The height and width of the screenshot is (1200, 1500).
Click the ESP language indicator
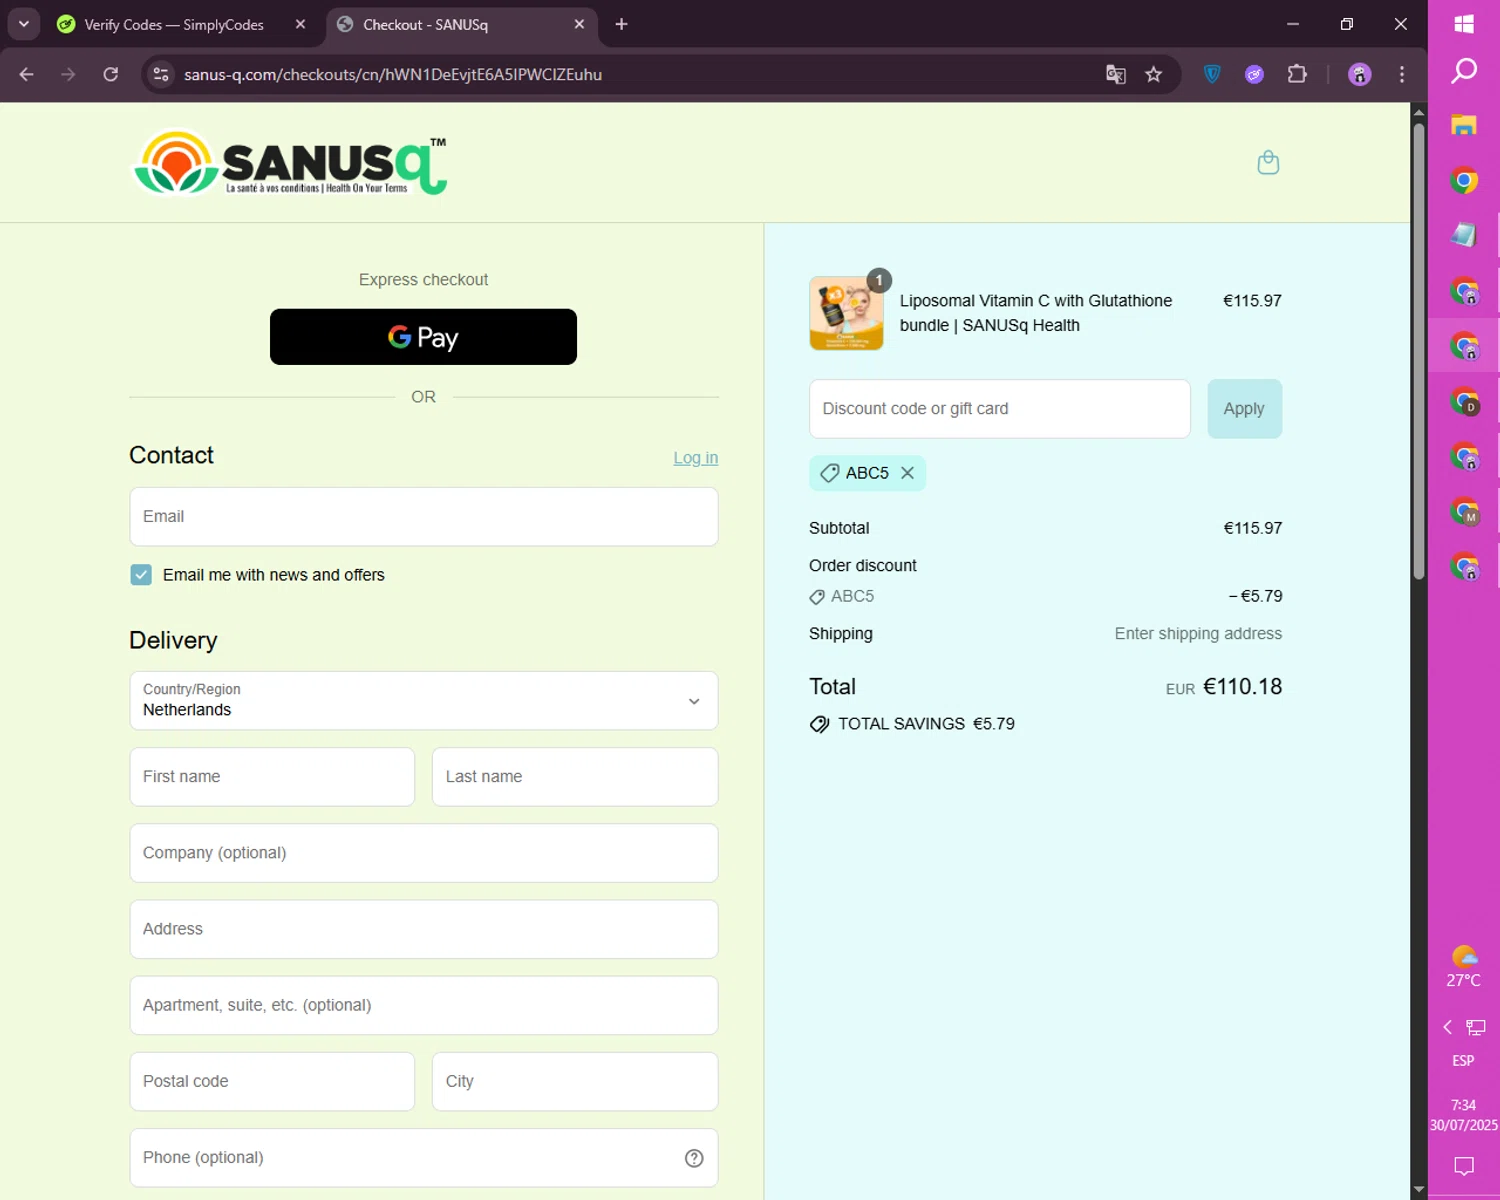click(x=1463, y=1061)
